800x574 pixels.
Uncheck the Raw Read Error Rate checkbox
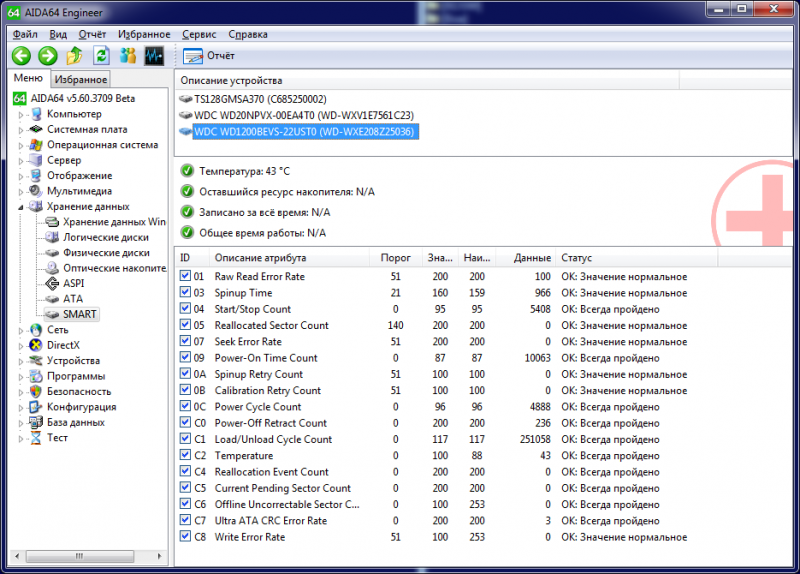pyautogui.click(x=185, y=276)
